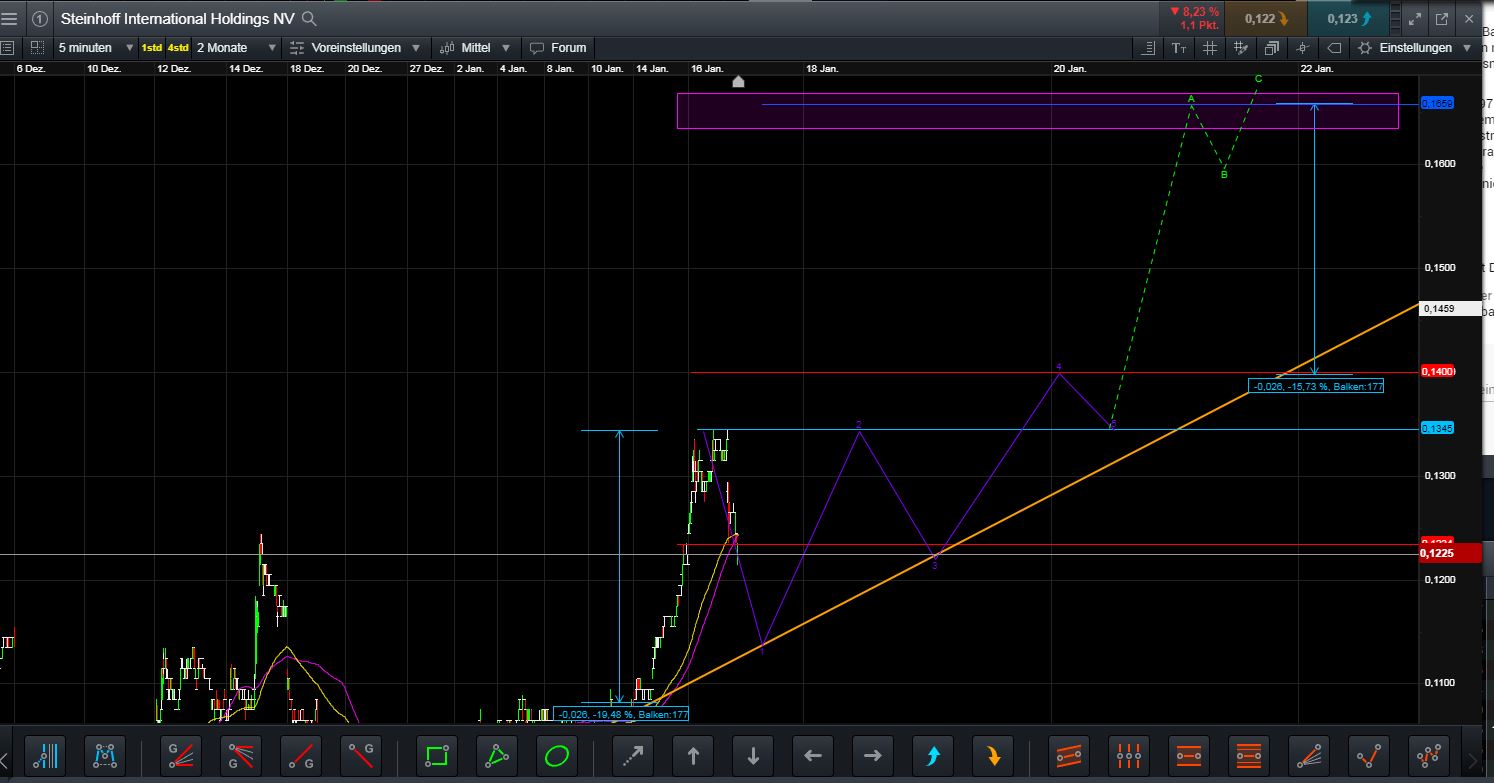Viewport: 1494px width, 783px height.
Task: Select the blue bullish signal arrow tool
Action: [933, 756]
